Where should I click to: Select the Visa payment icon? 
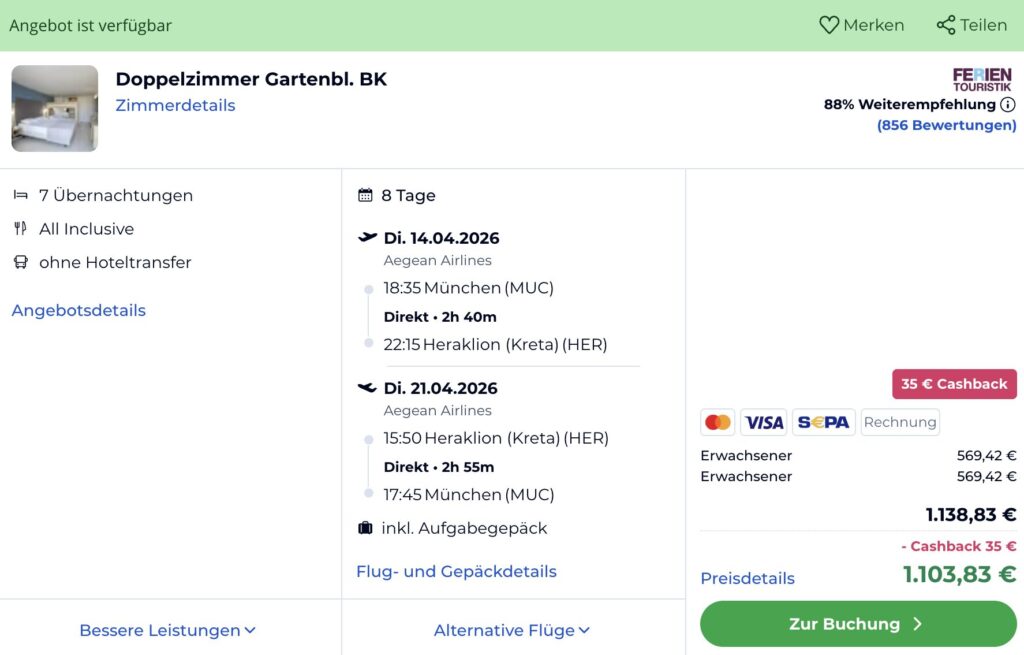tap(764, 422)
